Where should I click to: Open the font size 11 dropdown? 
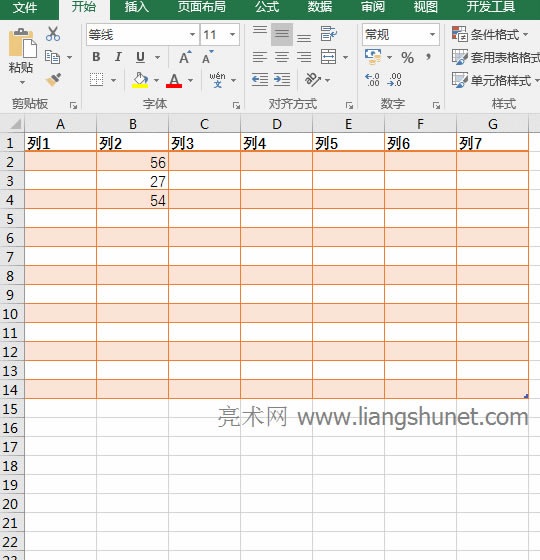[232, 35]
